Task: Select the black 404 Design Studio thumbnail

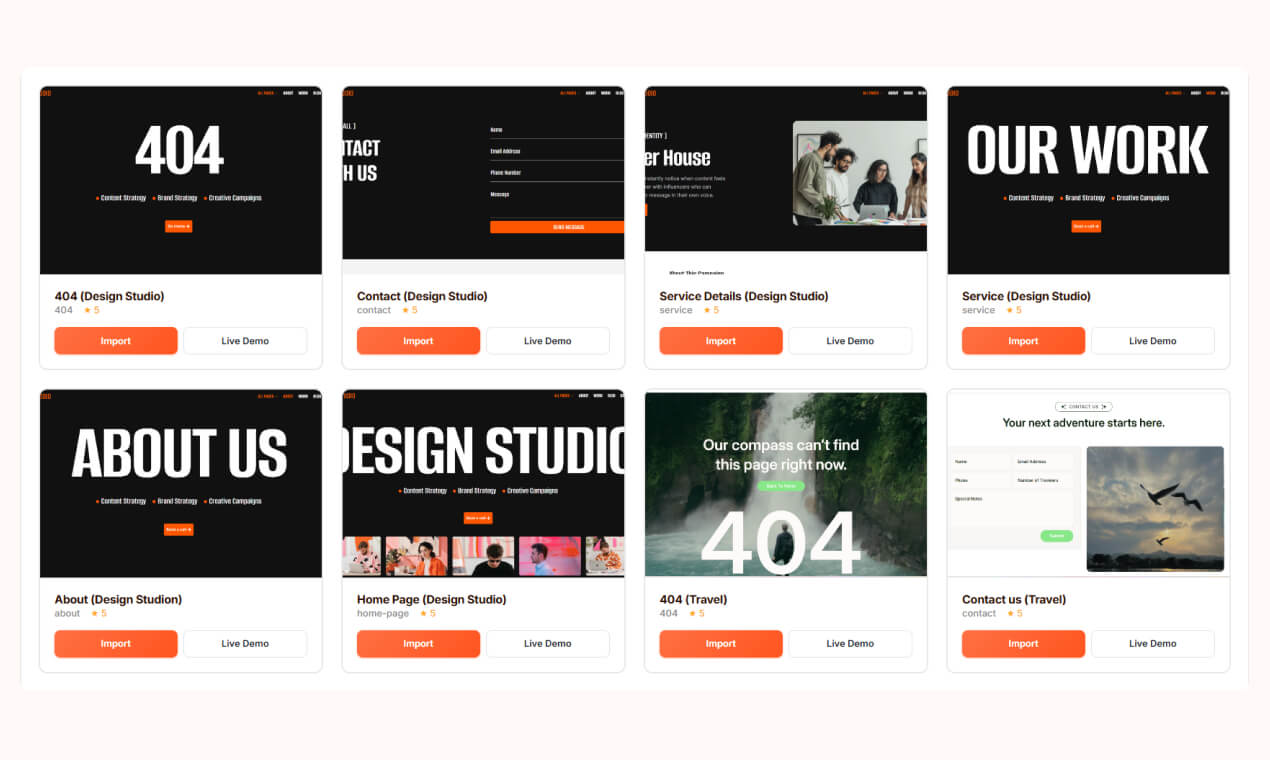Action: click(x=181, y=180)
